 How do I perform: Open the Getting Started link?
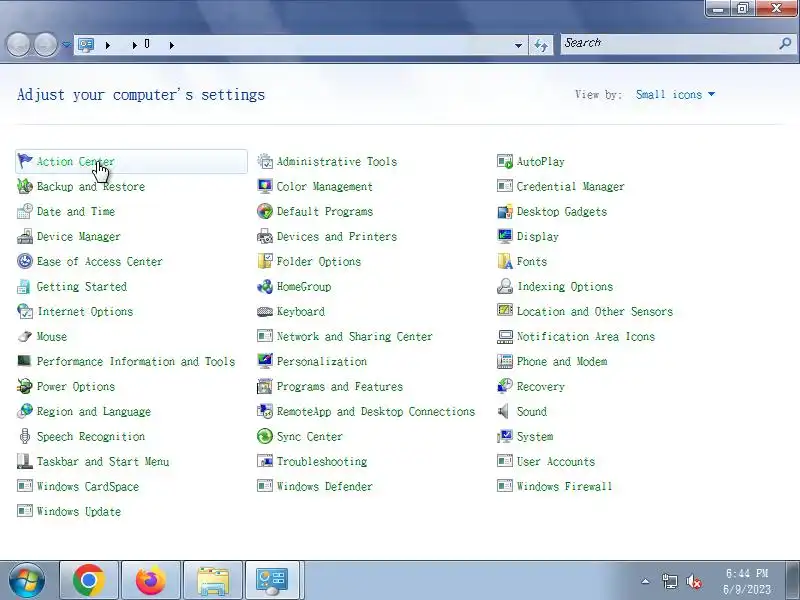(82, 287)
